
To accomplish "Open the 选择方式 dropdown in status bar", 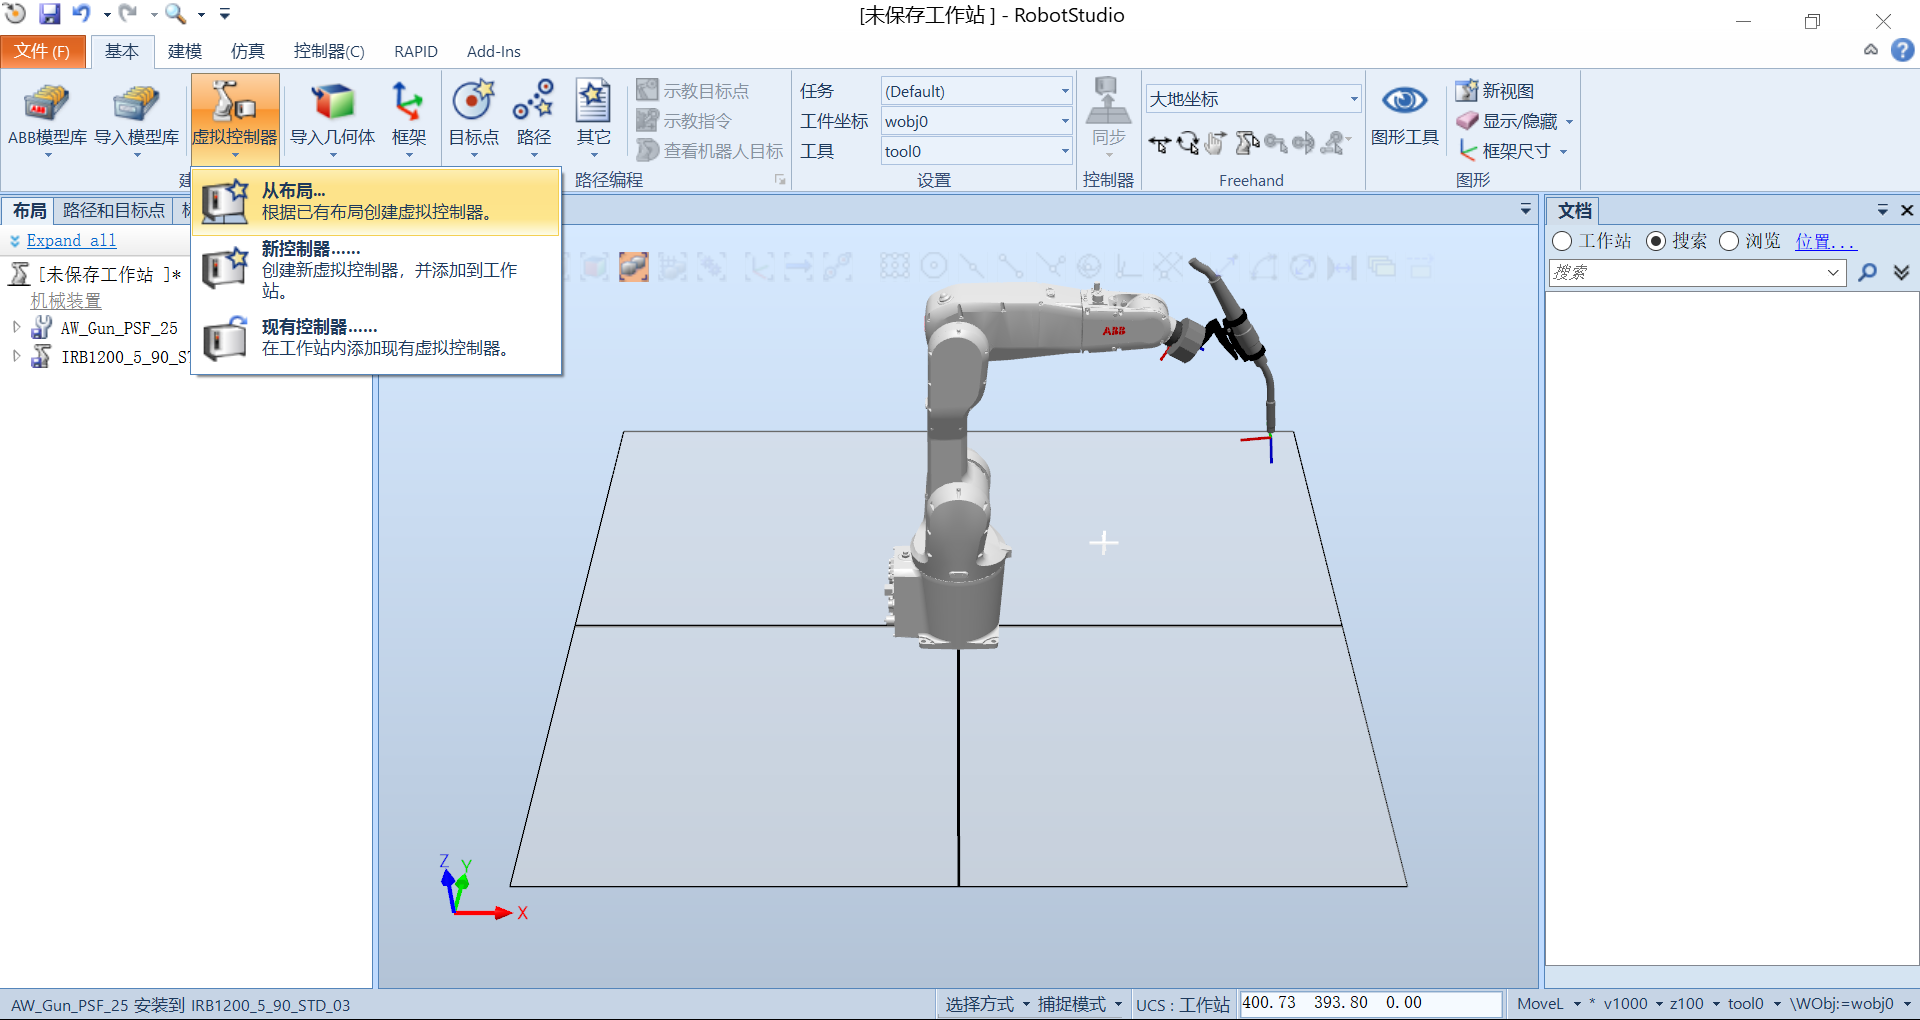I will tap(988, 1004).
